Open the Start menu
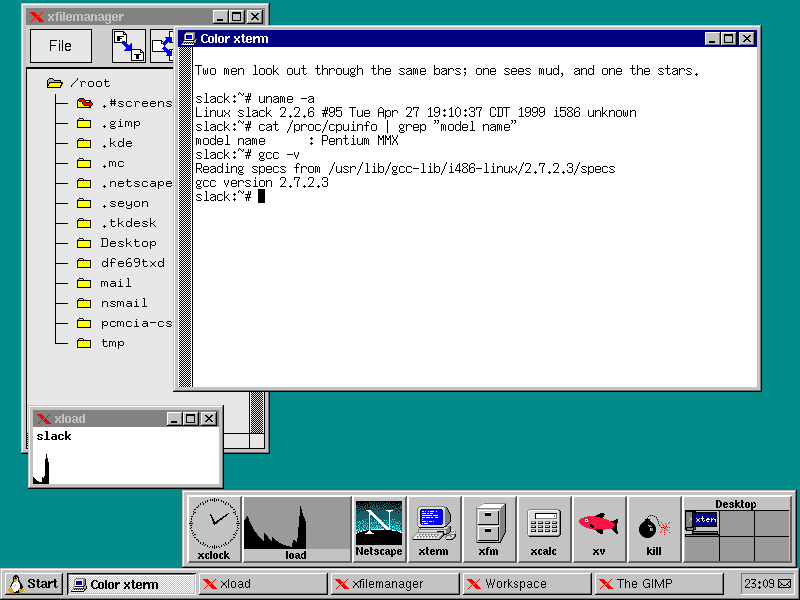 point(32,584)
